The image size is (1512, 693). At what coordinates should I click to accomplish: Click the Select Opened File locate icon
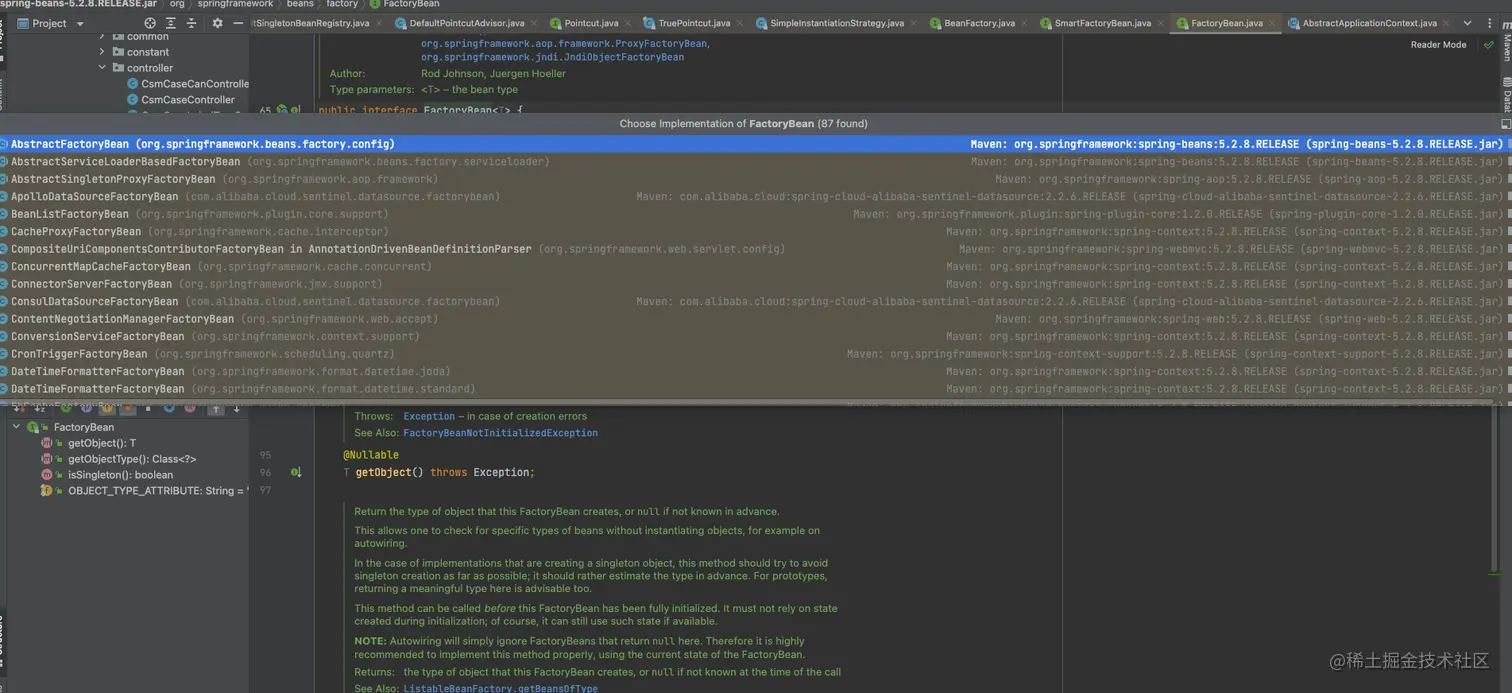pyautogui.click(x=150, y=23)
